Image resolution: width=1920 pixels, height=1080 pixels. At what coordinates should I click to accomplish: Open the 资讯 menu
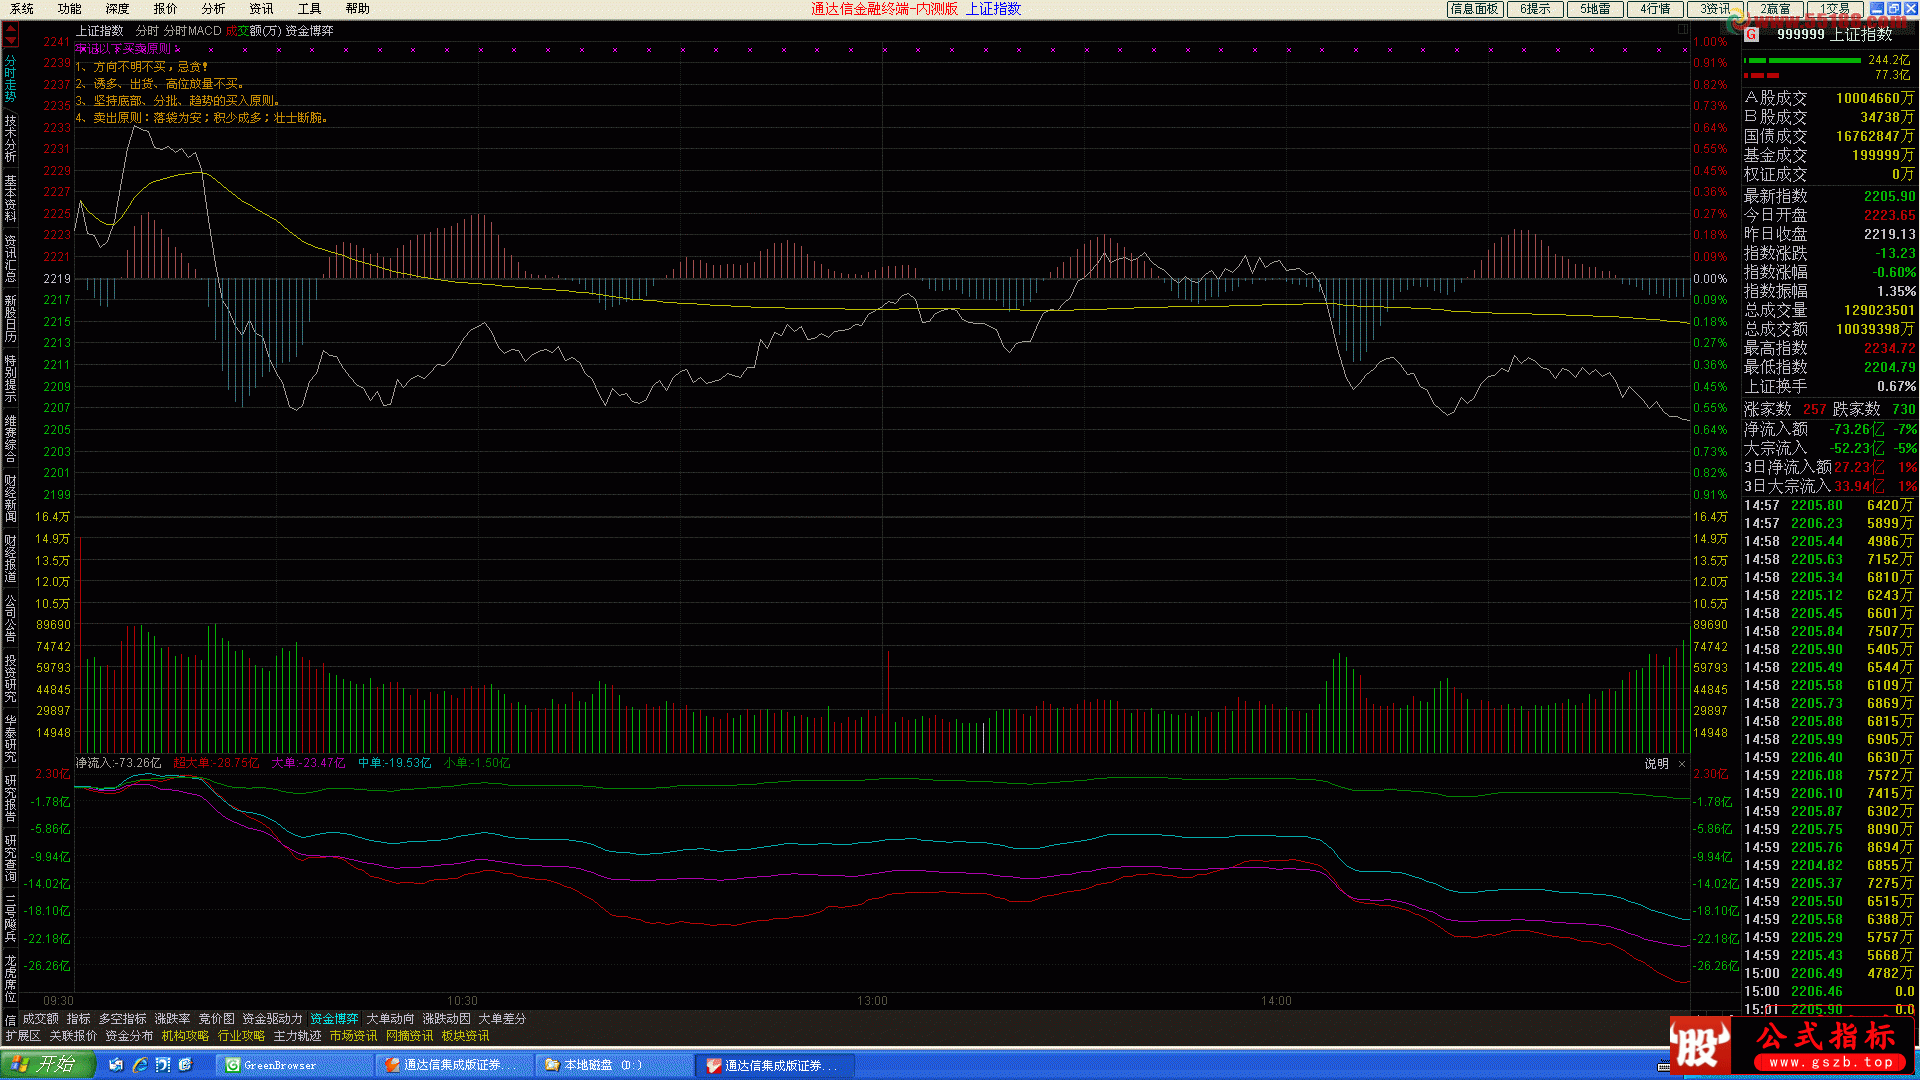(x=262, y=9)
